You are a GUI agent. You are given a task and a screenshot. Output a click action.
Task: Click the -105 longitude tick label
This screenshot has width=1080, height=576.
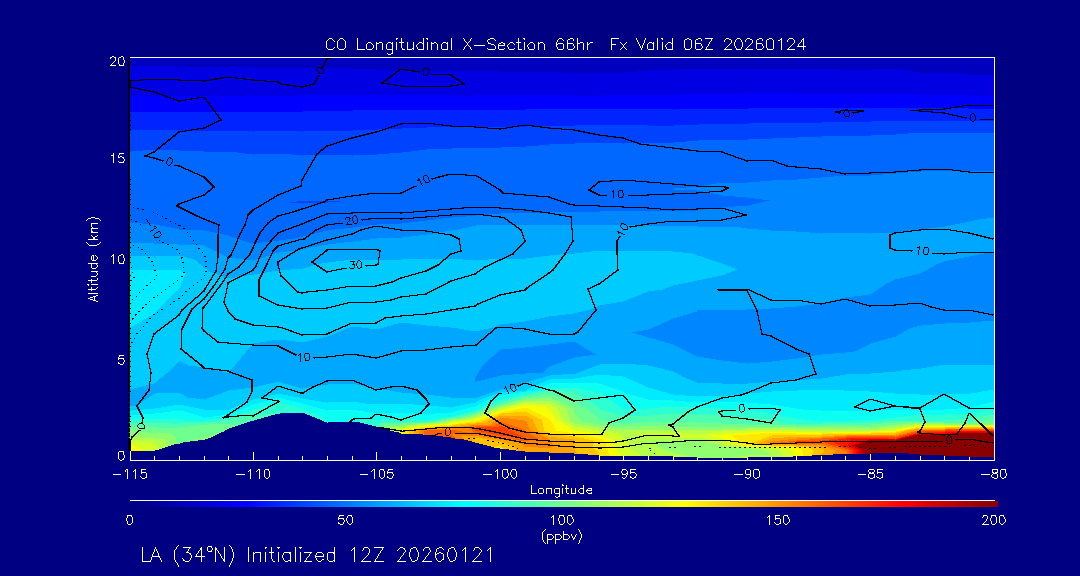(x=376, y=475)
